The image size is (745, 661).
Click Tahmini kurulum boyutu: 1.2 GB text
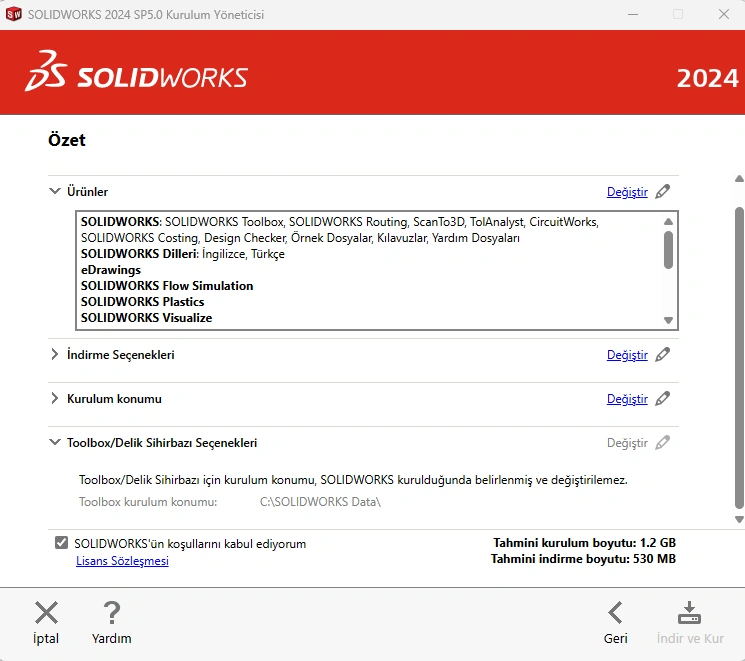pos(584,543)
